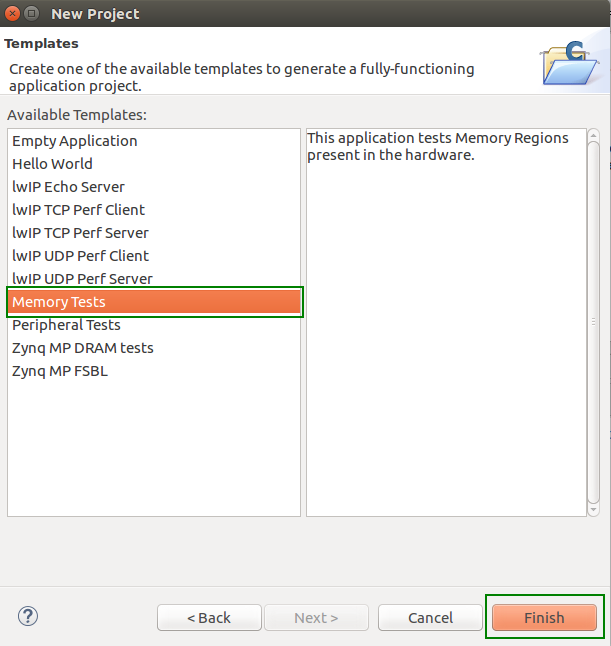Select the Zynq MP FSBL template
The width and height of the screenshot is (611, 646).
coord(60,371)
